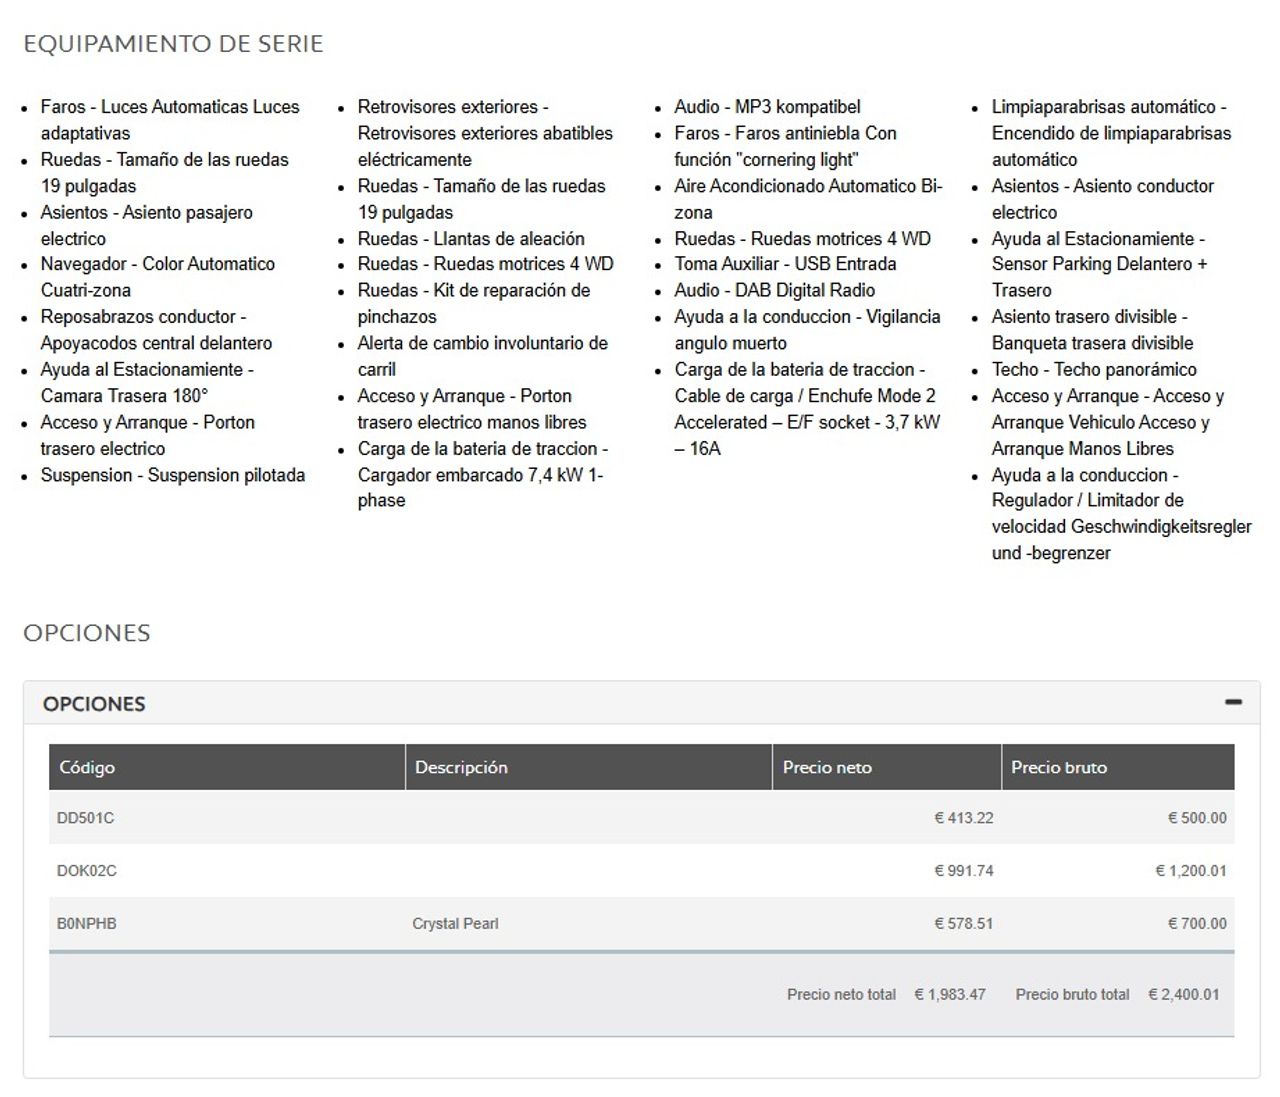The height and width of the screenshot is (1097, 1280).
Task: Click the € 1,200.01 gross price
Action: [1191, 871]
